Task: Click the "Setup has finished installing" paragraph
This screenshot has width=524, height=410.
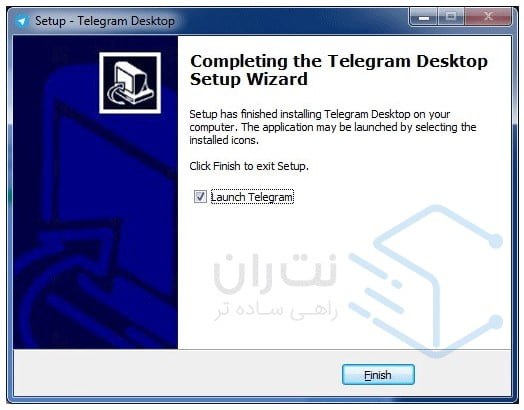Action: point(333,127)
